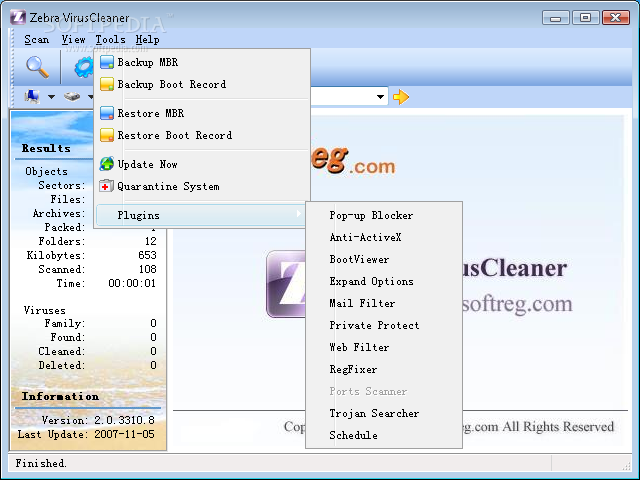Expand the Plugins submenu arrow
Viewport: 640px width, 480px height.
tap(298, 213)
